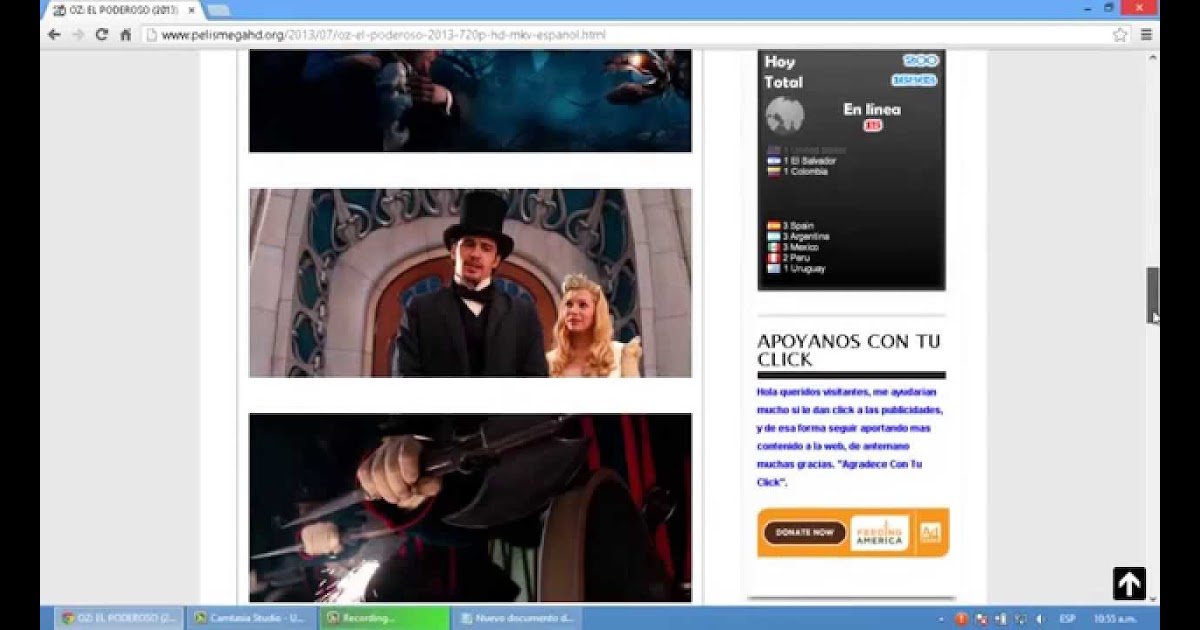Click the page vertical scrollbar thumb
1200x630 pixels.
[x=1152, y=295]
